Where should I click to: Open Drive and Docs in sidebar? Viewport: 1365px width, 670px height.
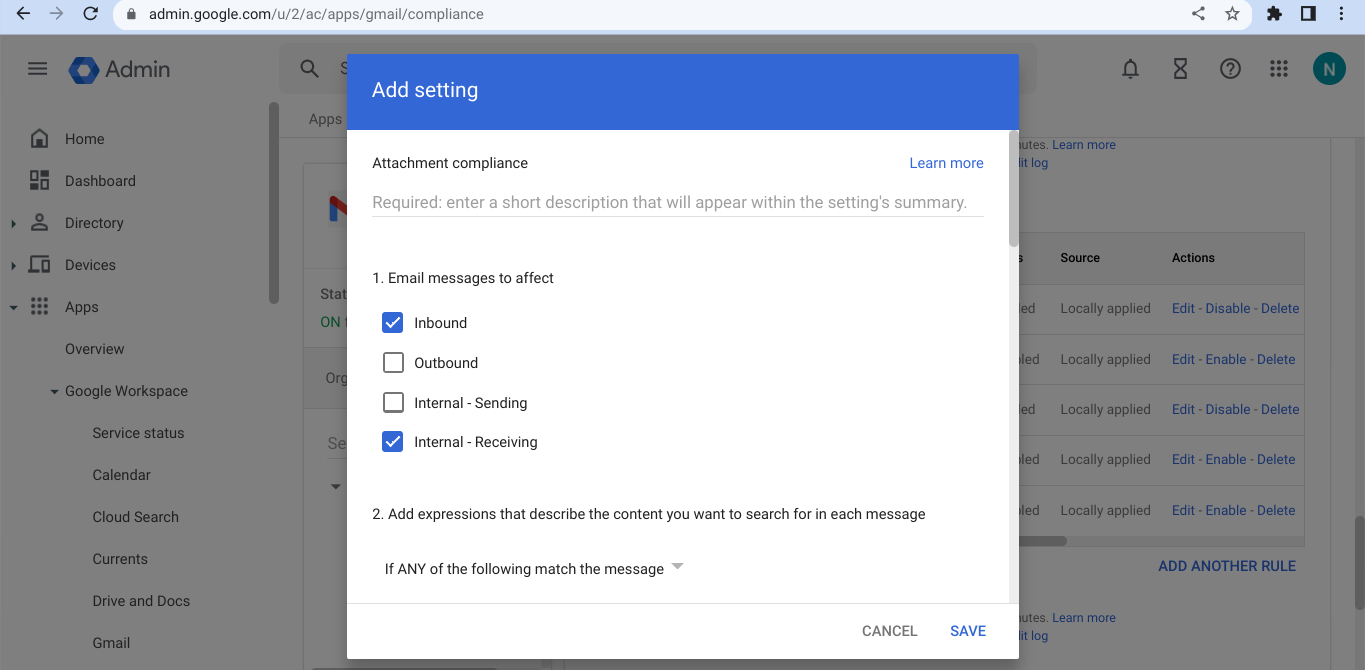click(x=141, y=601)
